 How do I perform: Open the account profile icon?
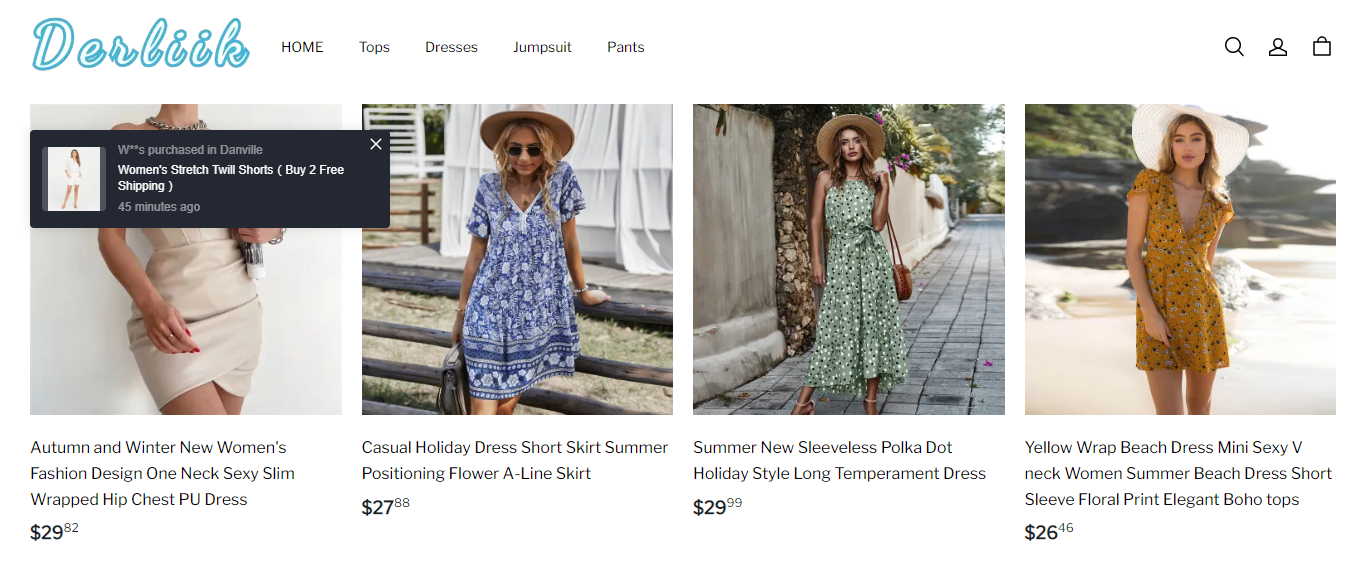pyautogui.click(x=1278, y=47)
